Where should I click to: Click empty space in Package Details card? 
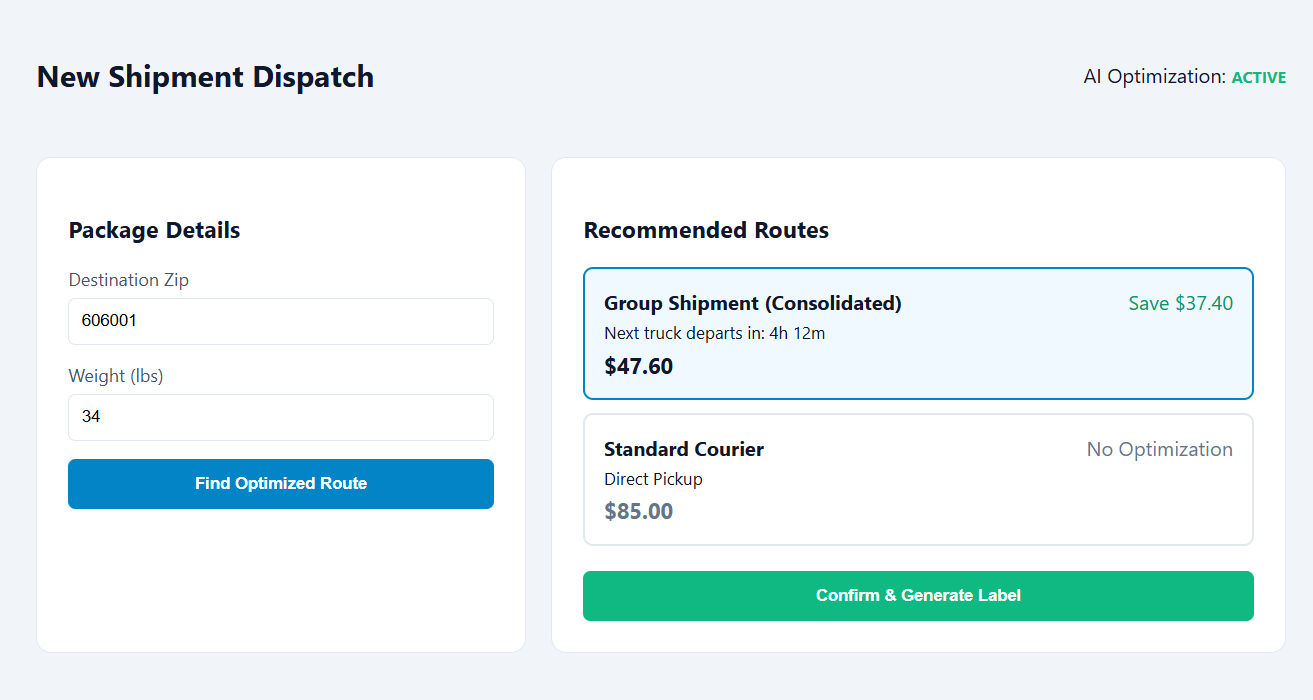[x=281, y=580]
